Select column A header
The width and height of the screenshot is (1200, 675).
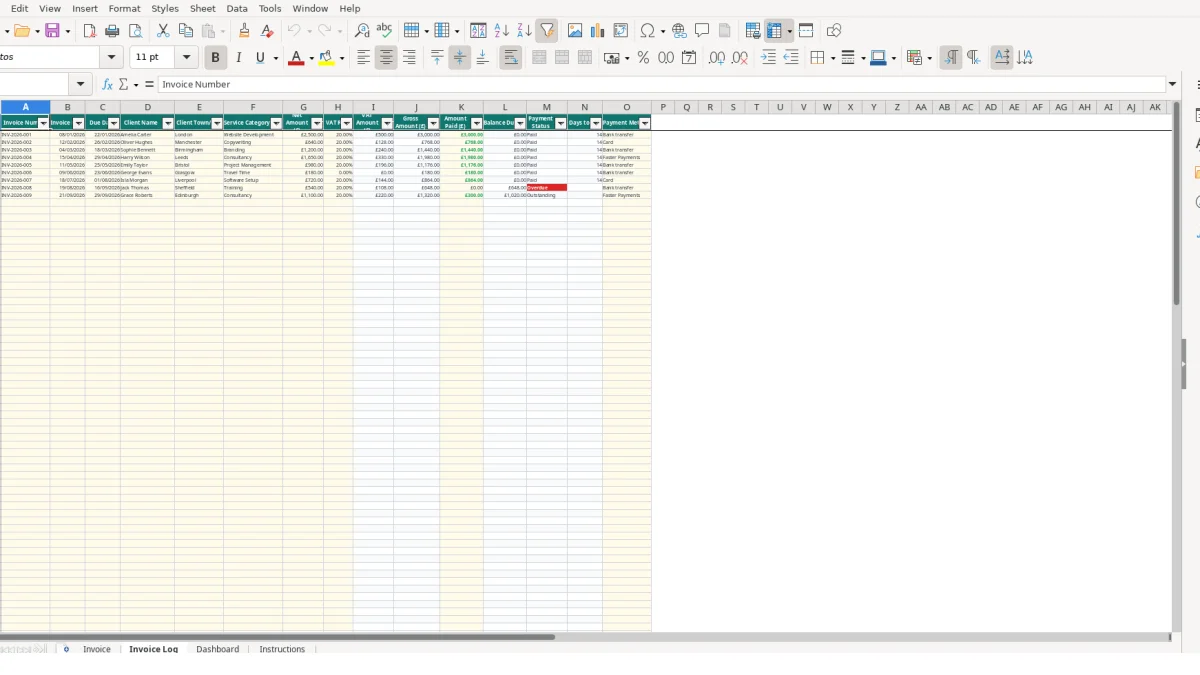(25, 107)
